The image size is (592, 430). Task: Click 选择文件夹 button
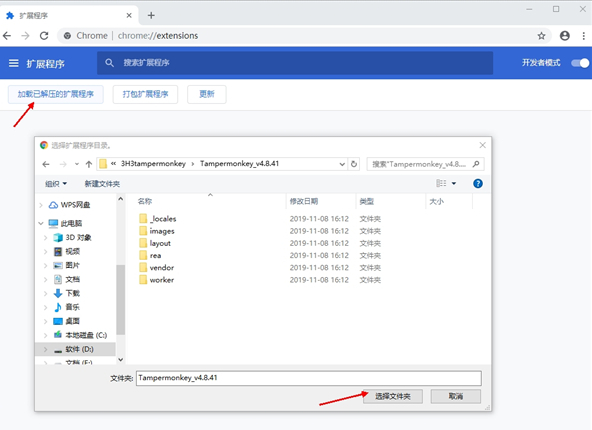tap(393, 396)
